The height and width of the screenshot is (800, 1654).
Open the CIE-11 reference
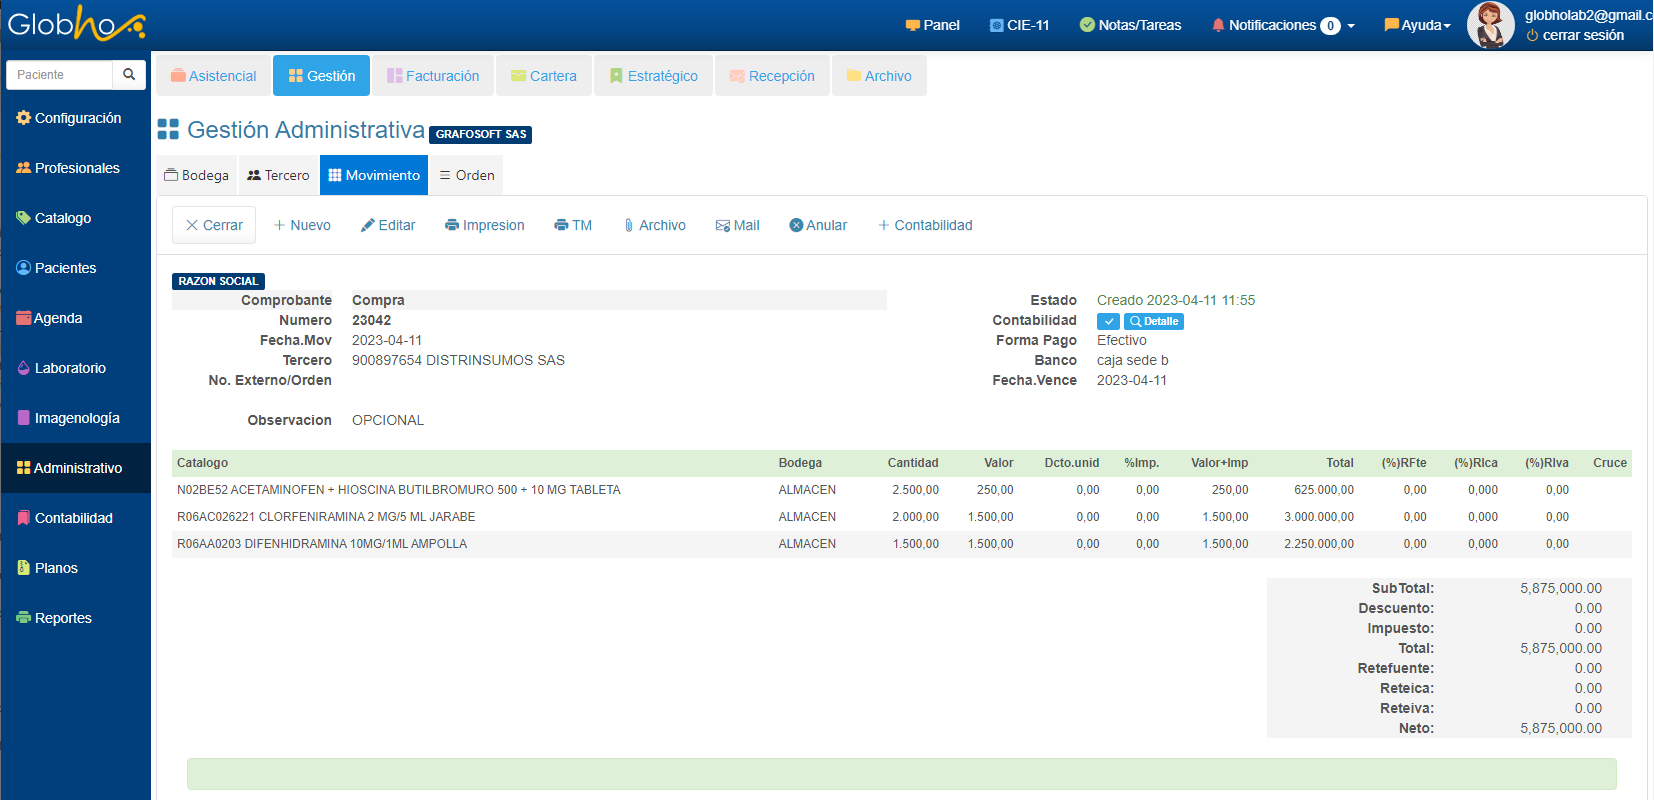click(1019, 25)
